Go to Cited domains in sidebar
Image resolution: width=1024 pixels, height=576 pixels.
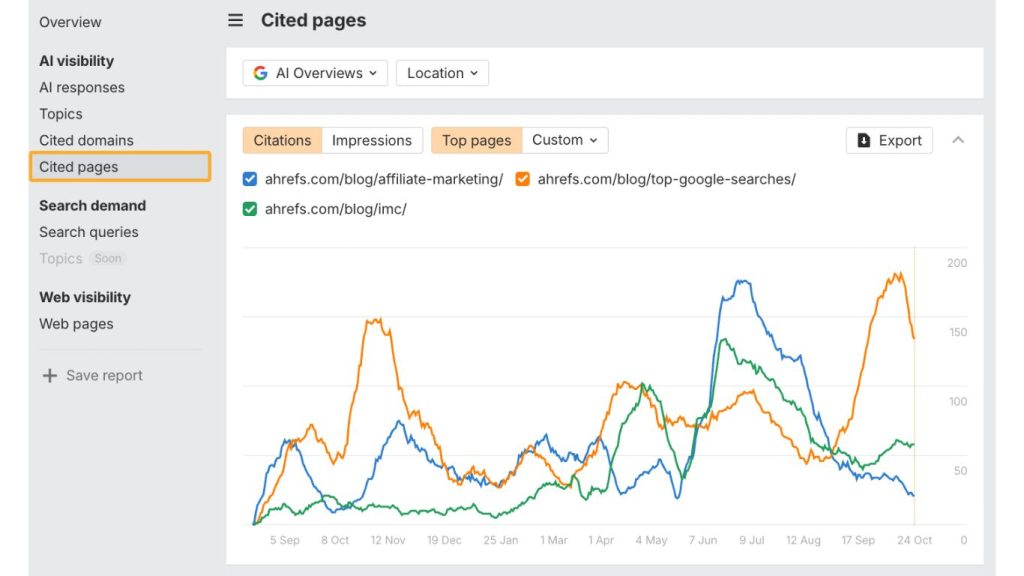tap(86, 140)
